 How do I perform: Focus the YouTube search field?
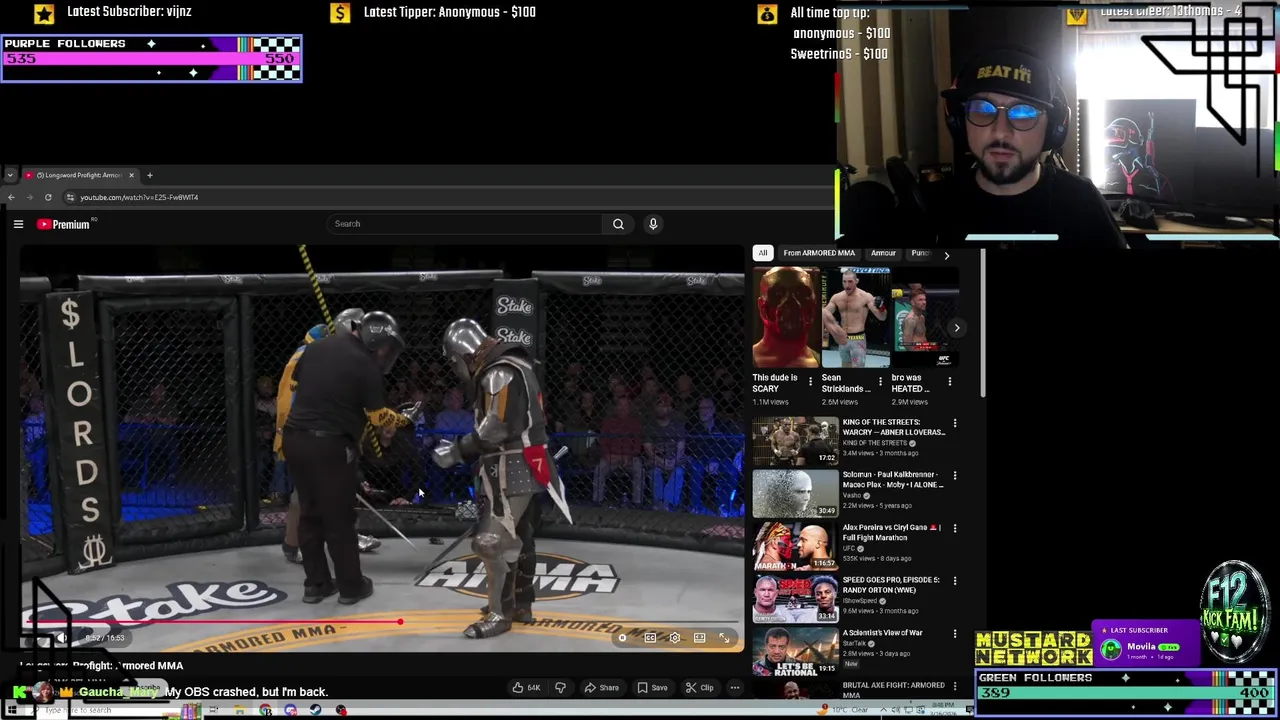coord(465,224)
